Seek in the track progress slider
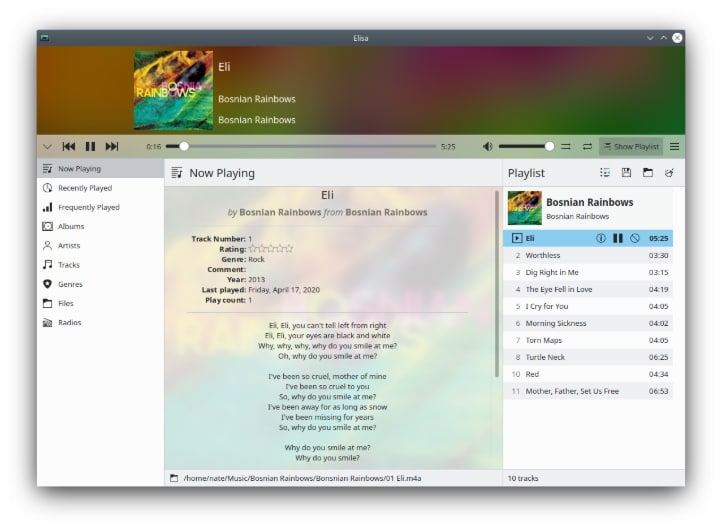Screen dimensions: 721x529 coord(300,146)
